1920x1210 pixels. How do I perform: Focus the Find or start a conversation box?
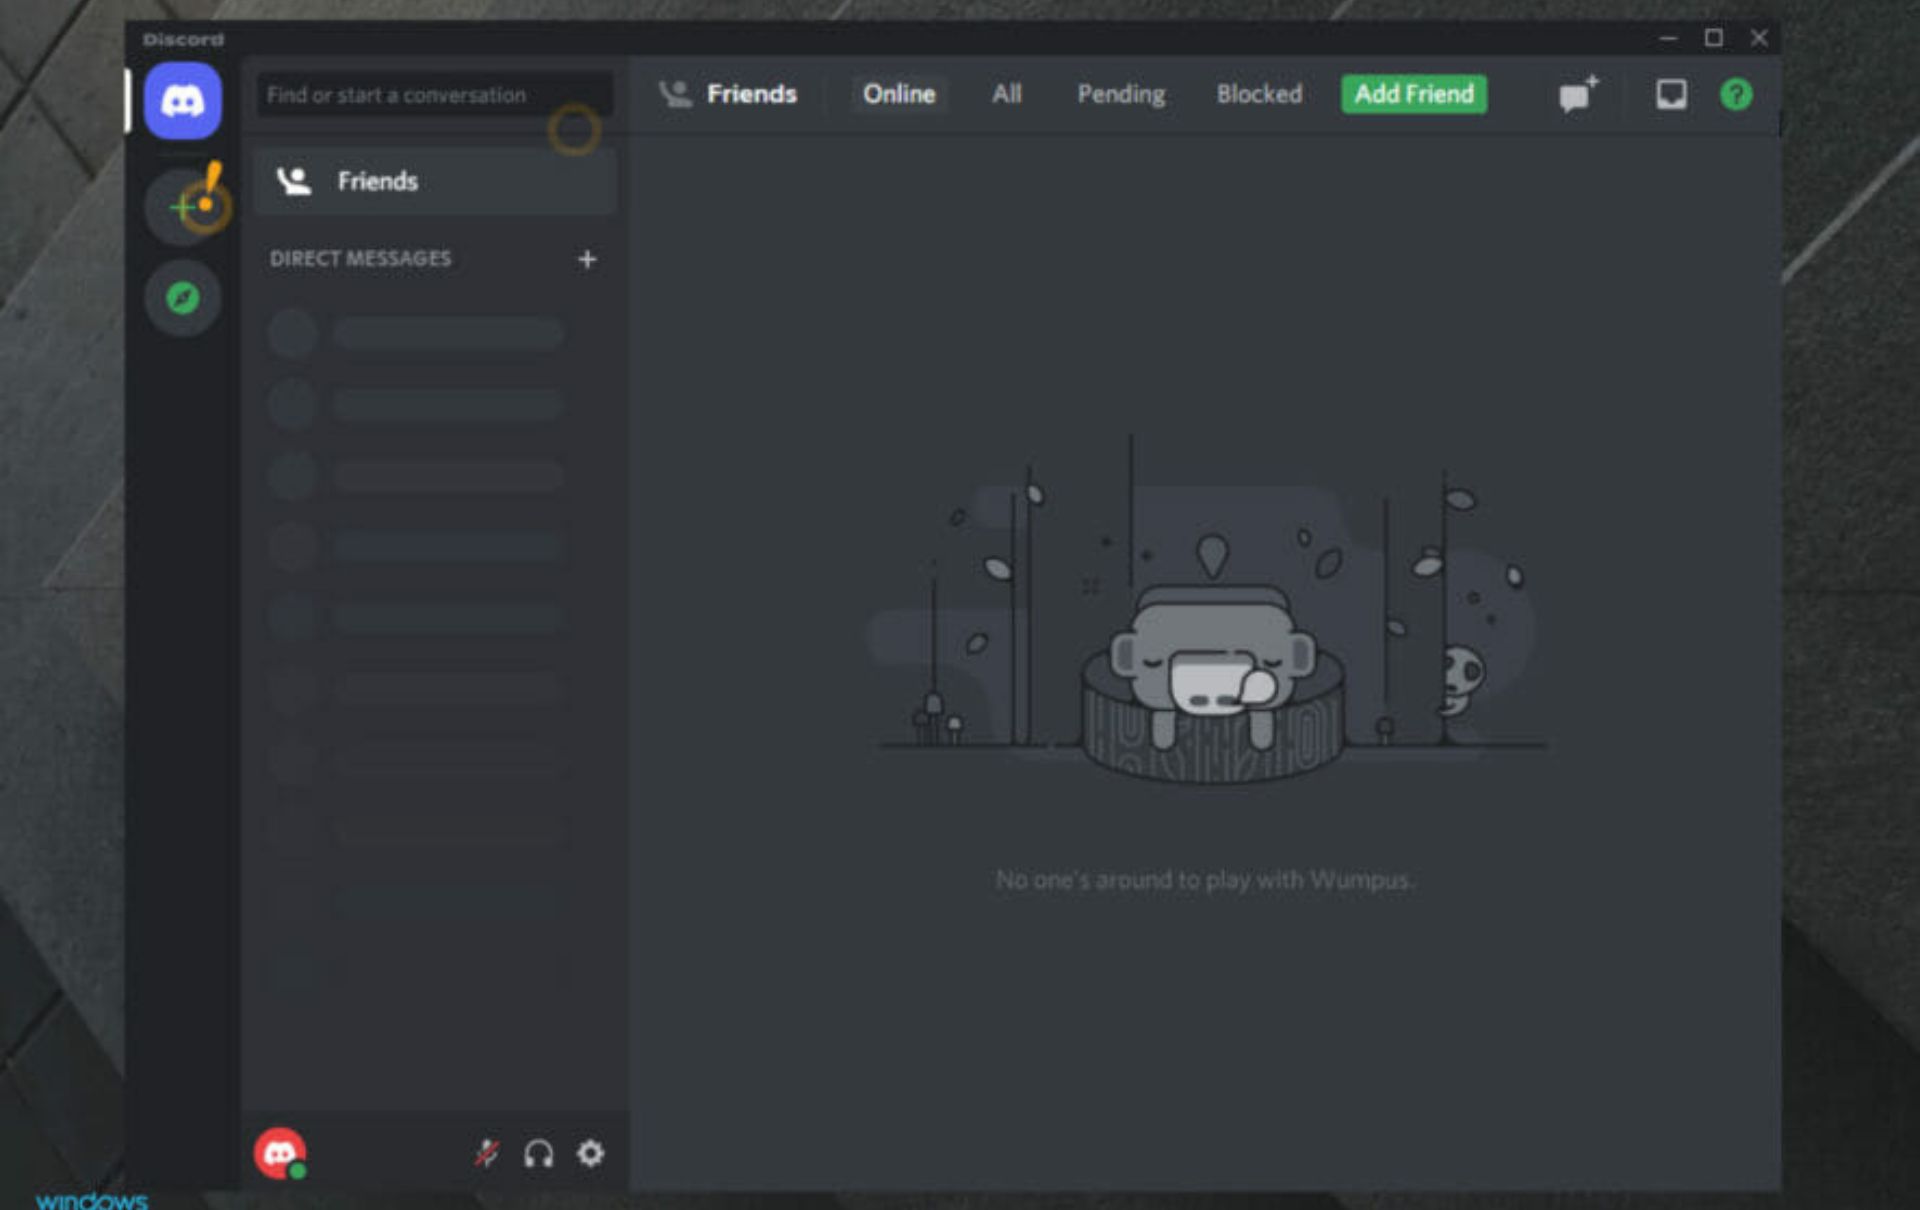[435, 95]
